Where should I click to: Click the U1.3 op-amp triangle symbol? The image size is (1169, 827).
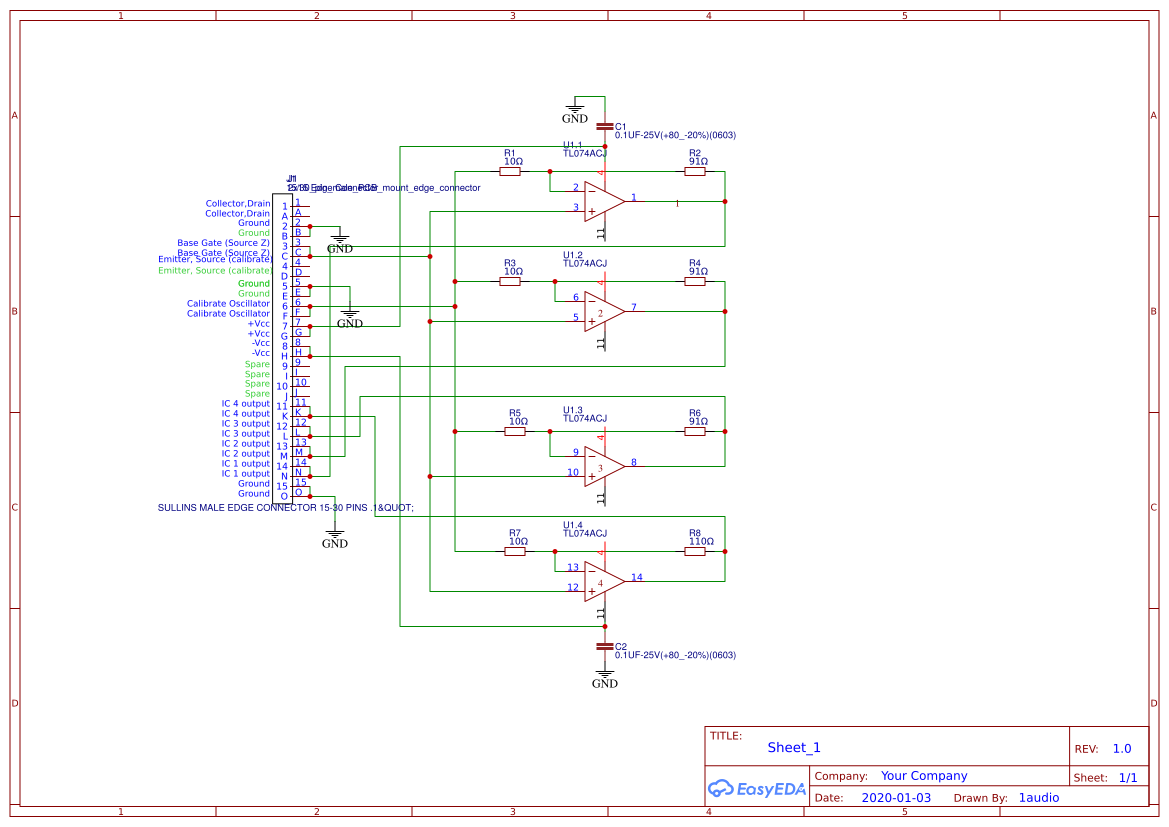pyautogui.click(x=603, y=466)
